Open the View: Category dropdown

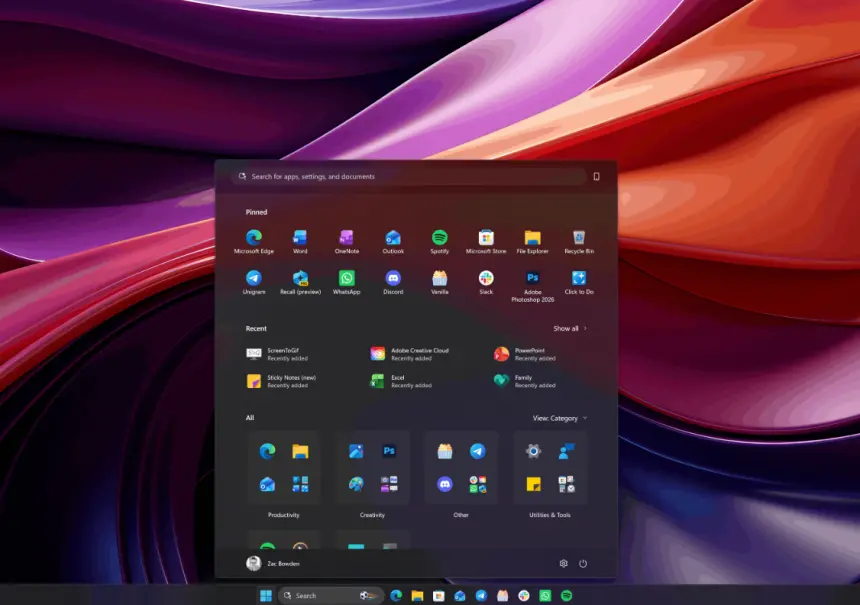(x=560, y=418)
